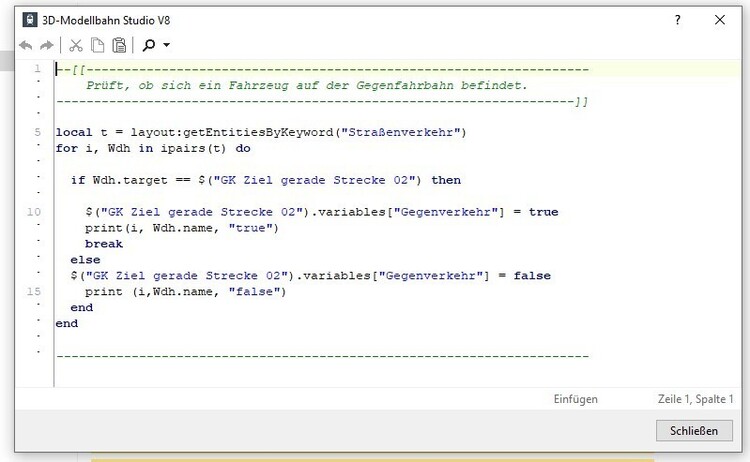Click the Cut scissors icon
This screenshot has height=462, width=750.
[x=76, y=45]
